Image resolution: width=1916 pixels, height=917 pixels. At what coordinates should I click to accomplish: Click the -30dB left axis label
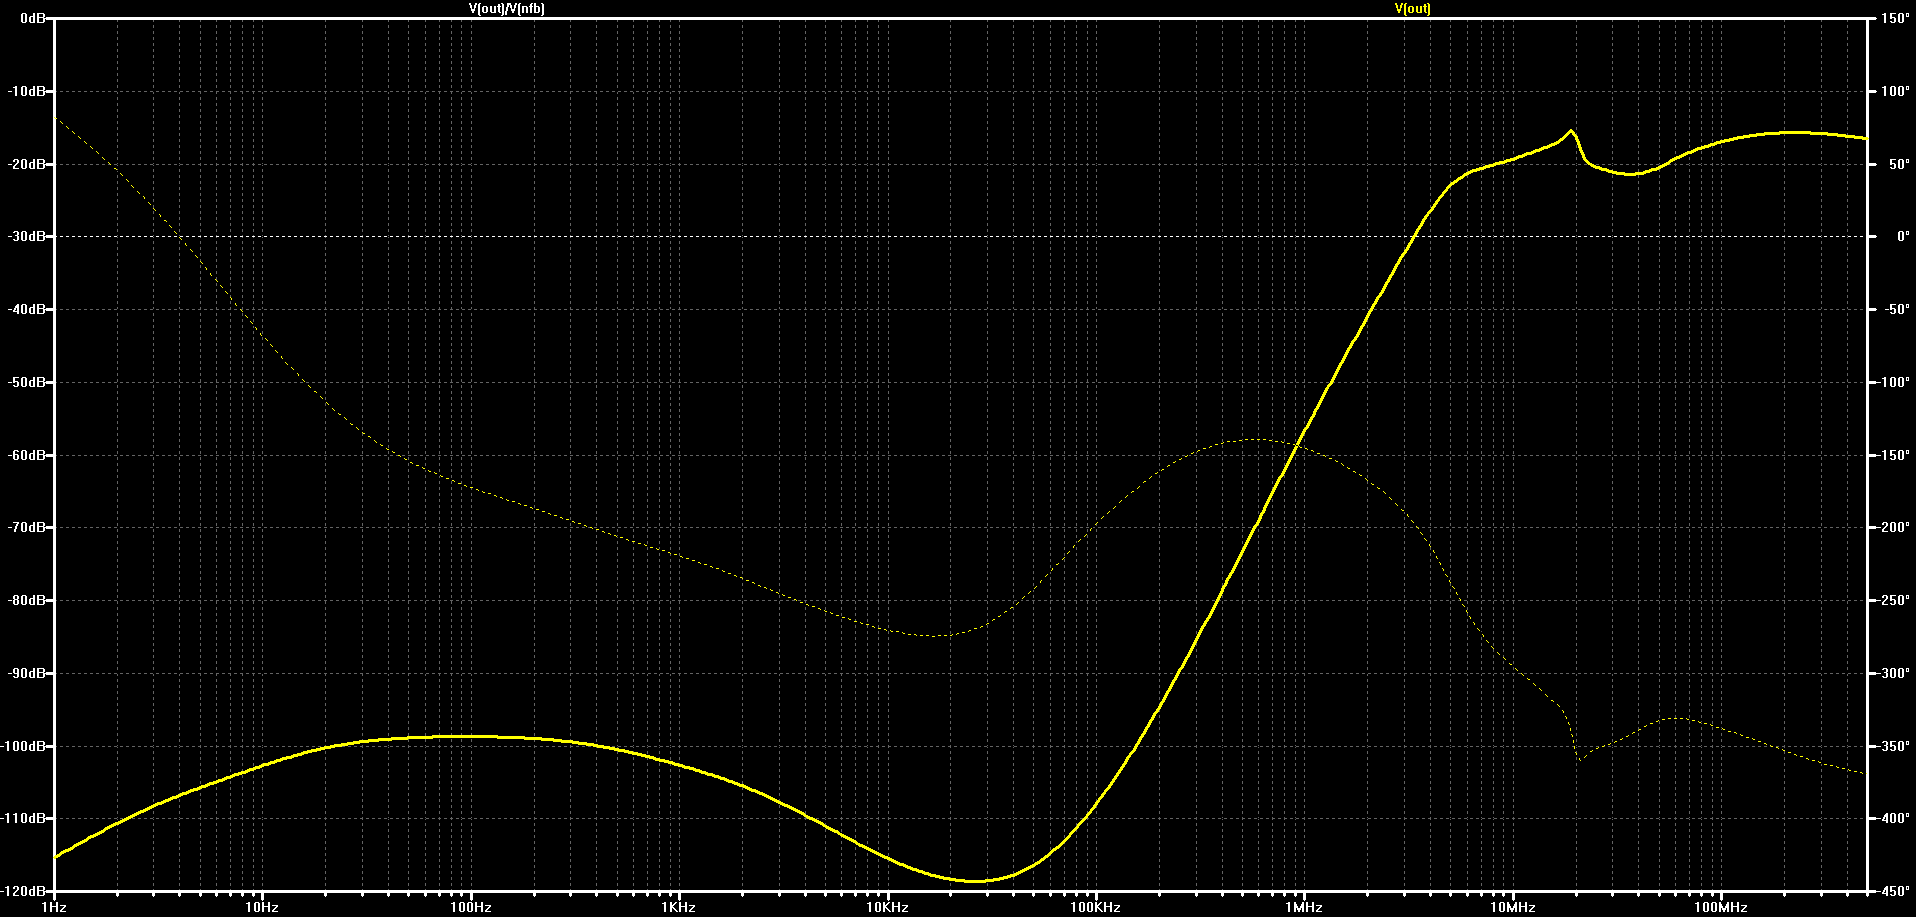[x=27, y=237]
